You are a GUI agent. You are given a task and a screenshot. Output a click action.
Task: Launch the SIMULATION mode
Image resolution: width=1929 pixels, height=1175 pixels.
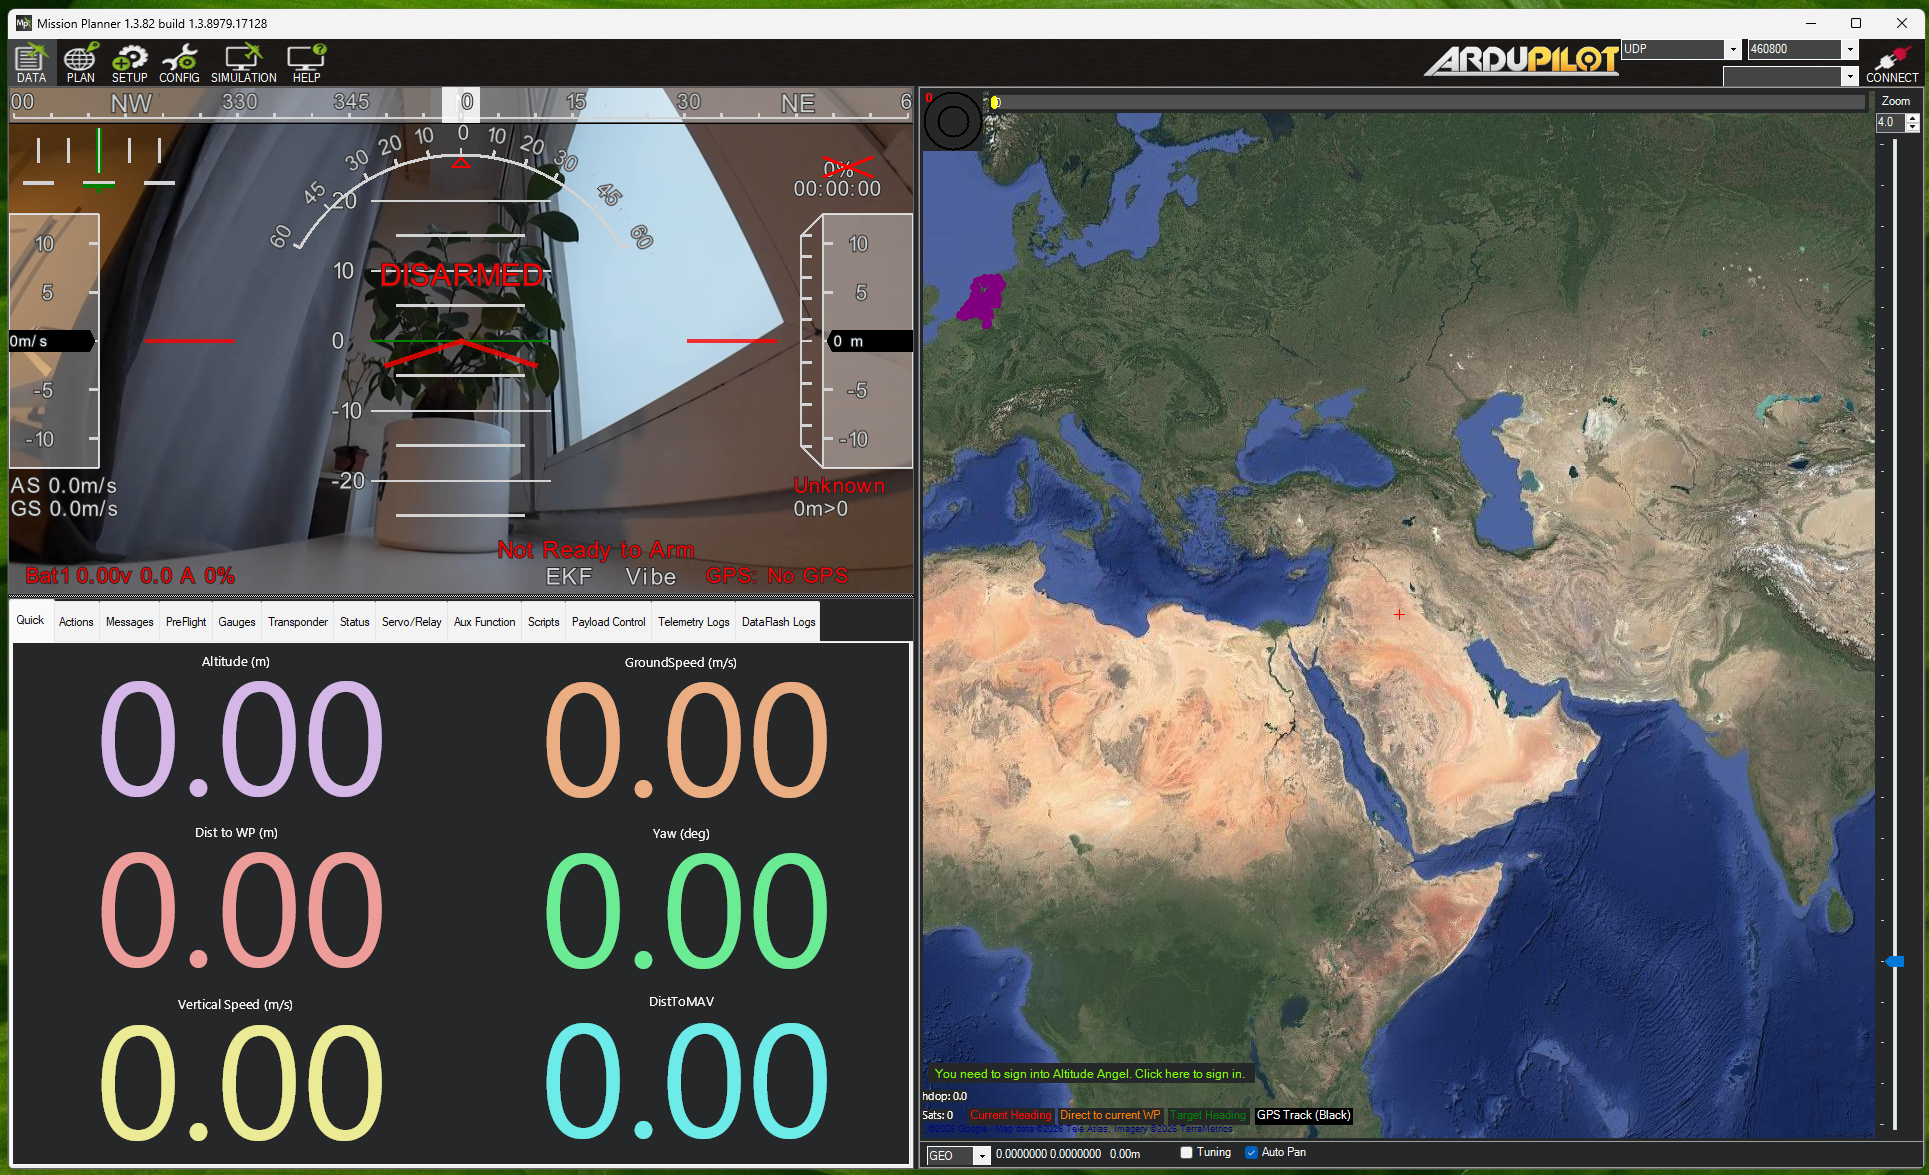coord(243,63)
